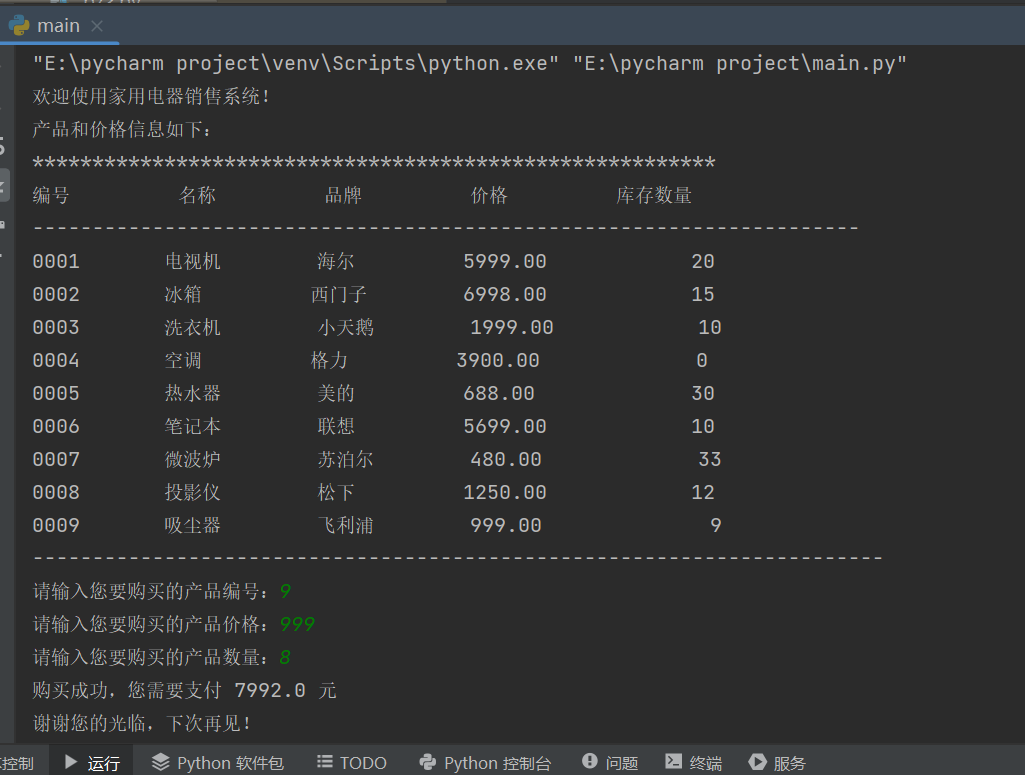Click the terminal prompt icon
Image resolution: width=1025 pixels, height=775 pixels.
tap(673, 761)
